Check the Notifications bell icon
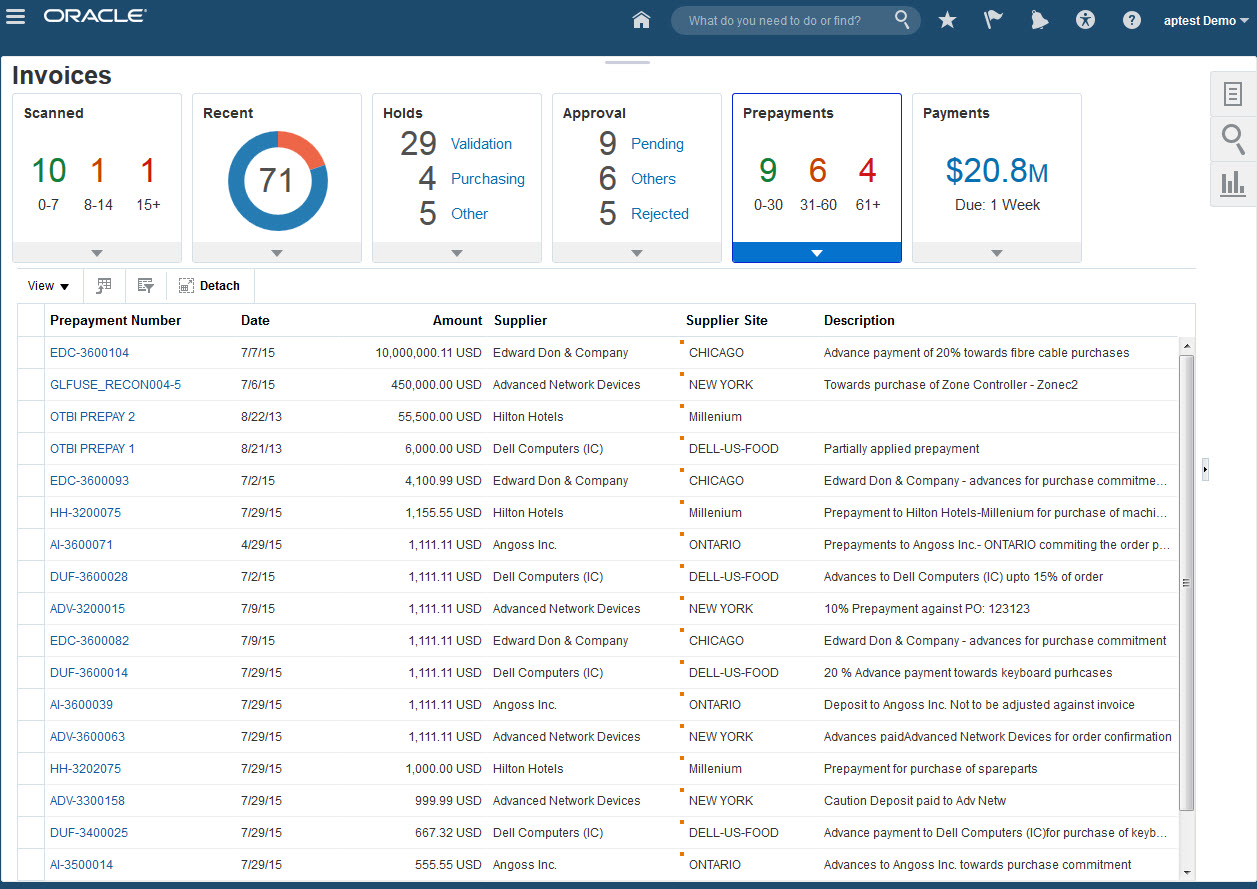The image size is (1257, 889). [x=1039, y=20]
